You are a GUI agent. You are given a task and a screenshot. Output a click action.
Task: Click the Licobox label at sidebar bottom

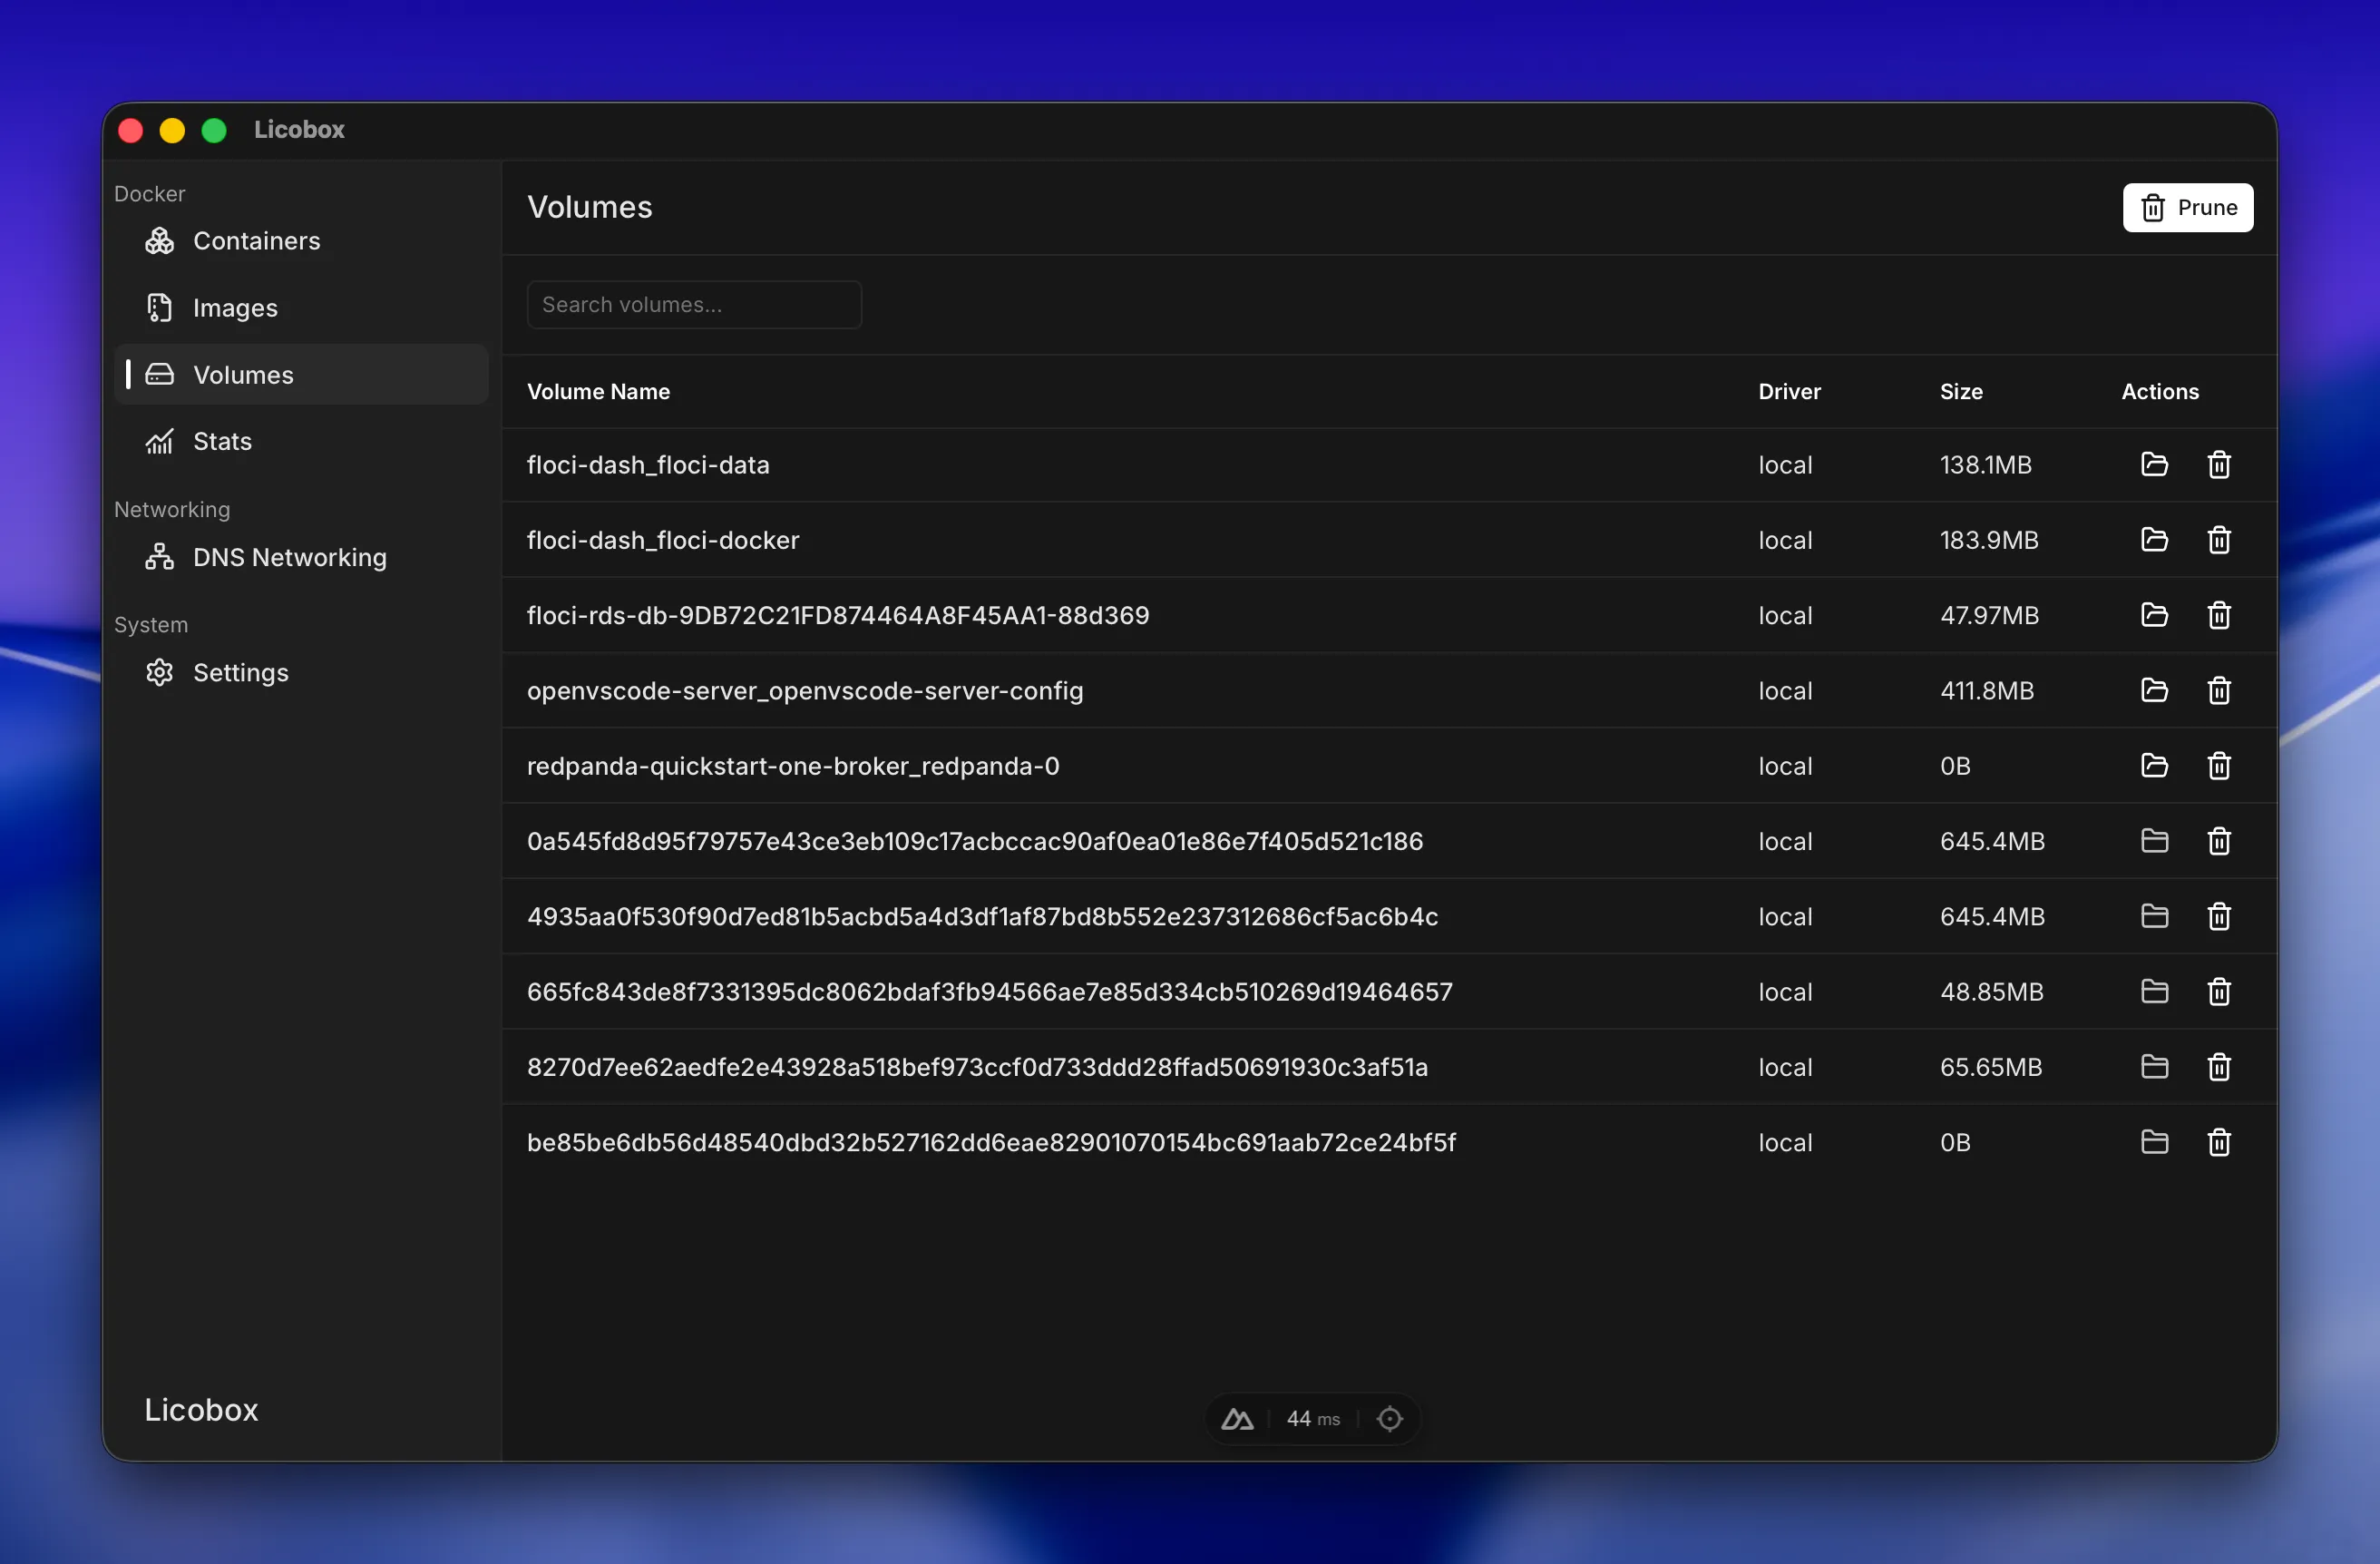pos(201,1409)
